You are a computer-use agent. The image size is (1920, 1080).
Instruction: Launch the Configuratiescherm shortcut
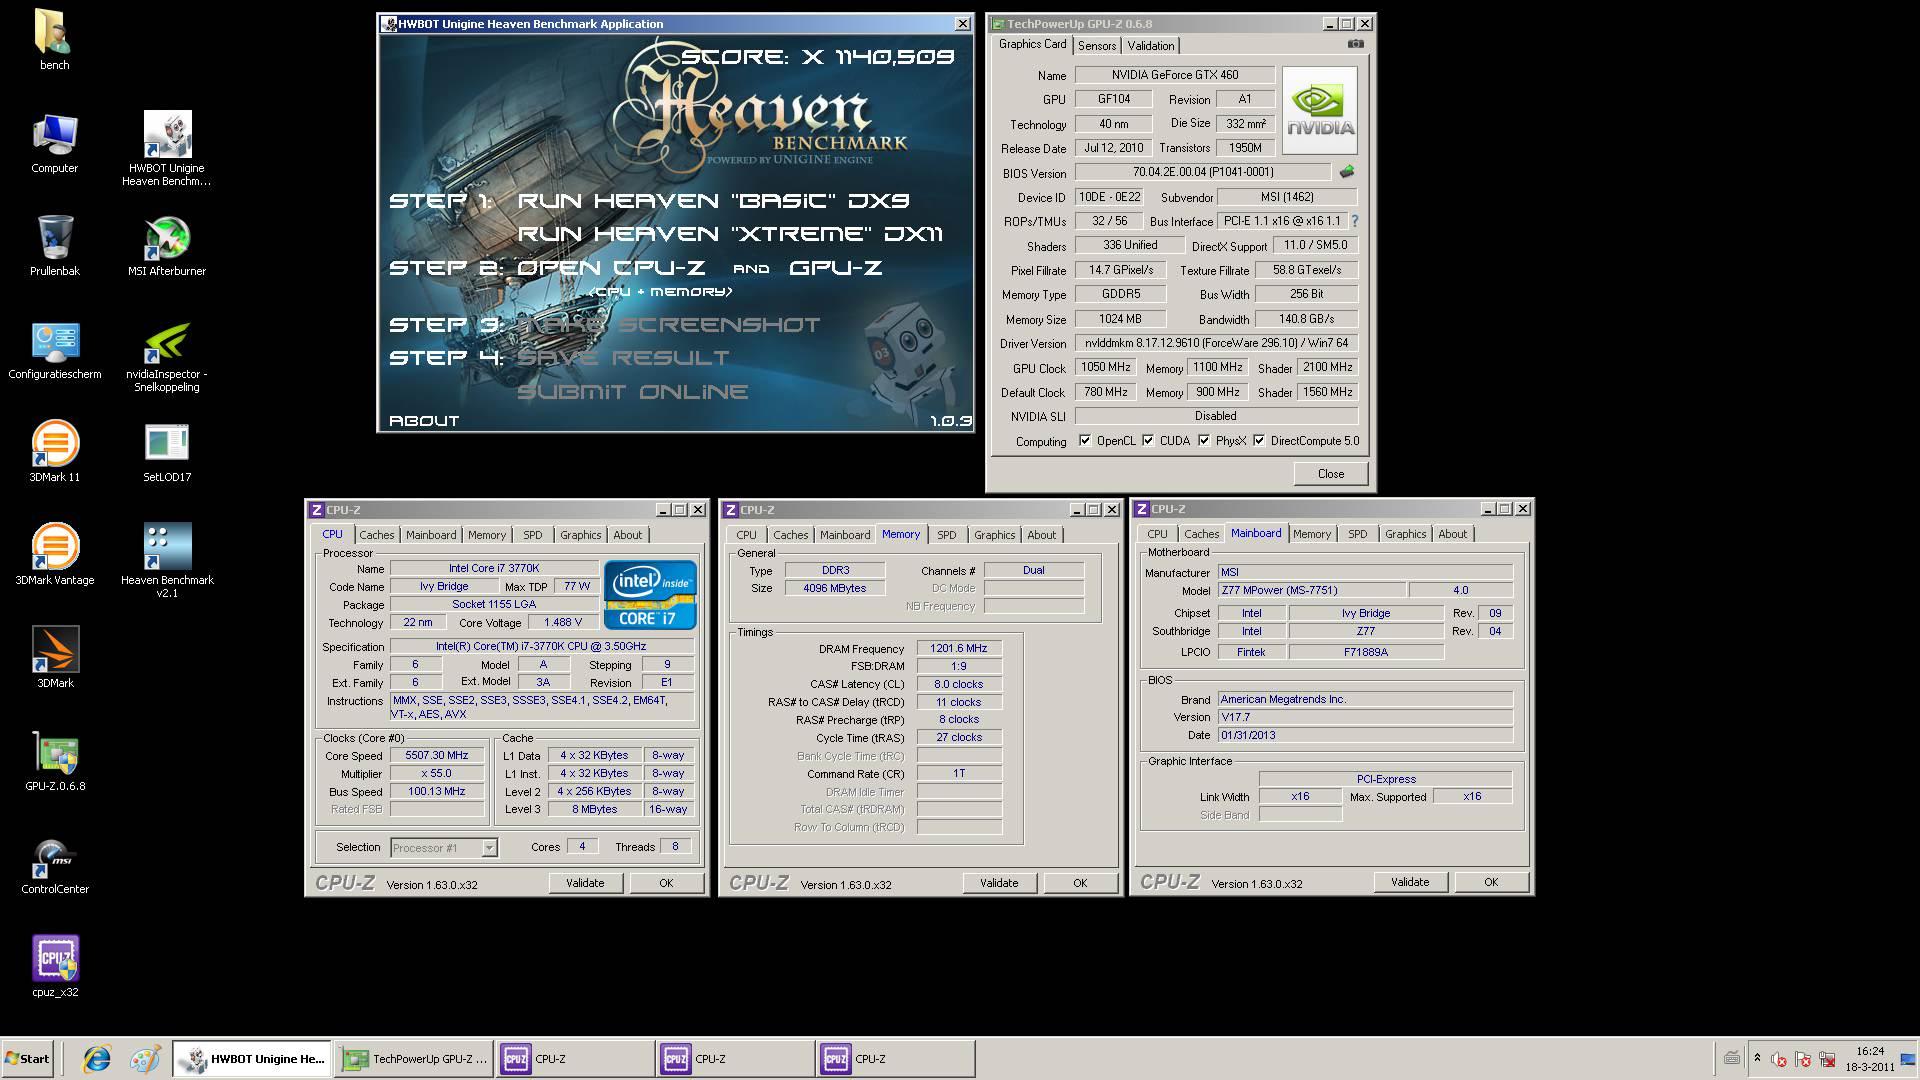(54, 350)
